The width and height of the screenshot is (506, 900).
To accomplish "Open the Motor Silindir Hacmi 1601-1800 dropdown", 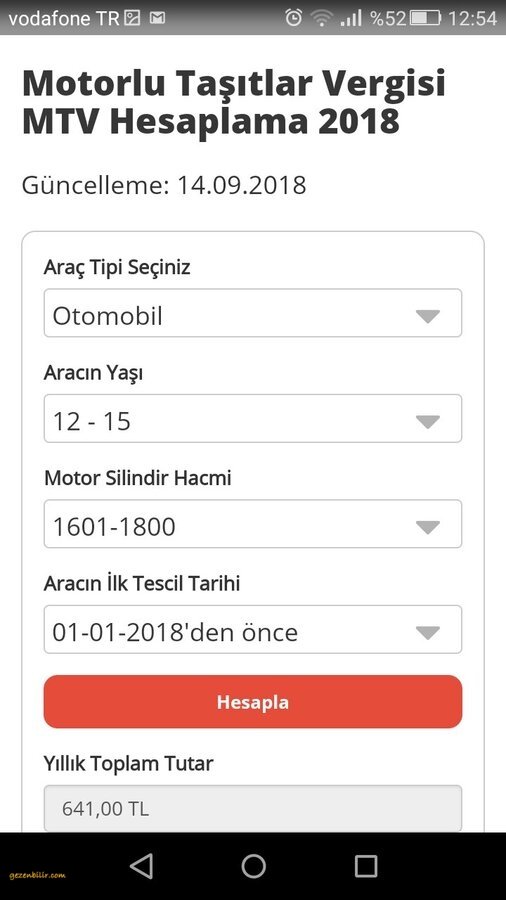I will 252,523.
